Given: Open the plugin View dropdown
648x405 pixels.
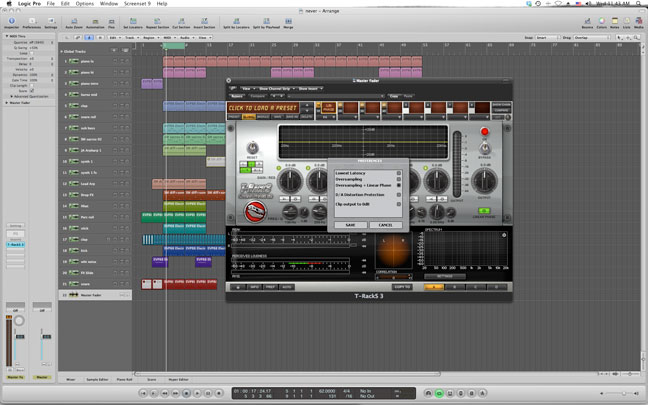Looking at the screenshot, I should tap(248, 88).
